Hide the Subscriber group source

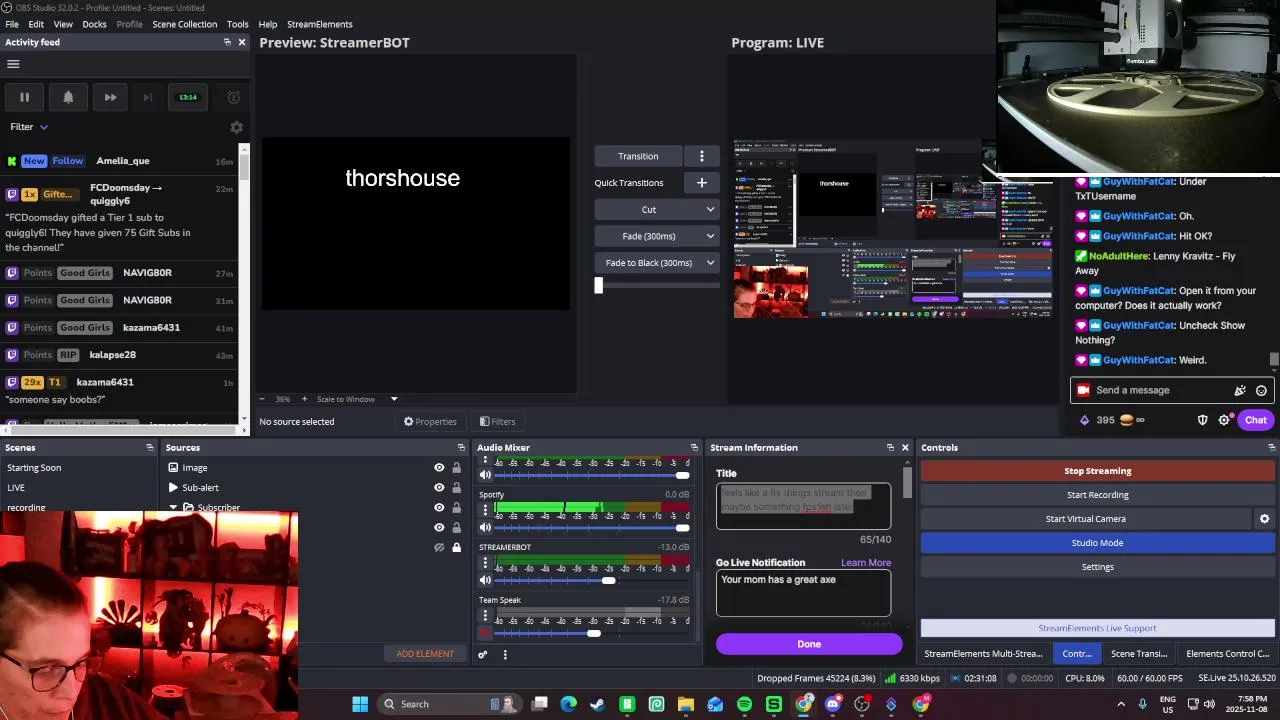tap(439, 508)
